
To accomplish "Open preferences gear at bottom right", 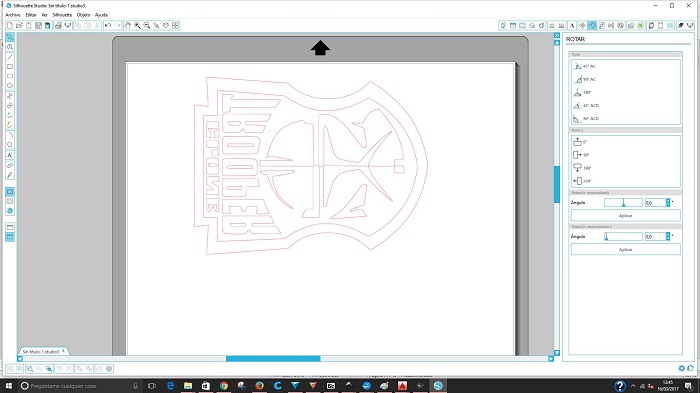I will point(681,368).
